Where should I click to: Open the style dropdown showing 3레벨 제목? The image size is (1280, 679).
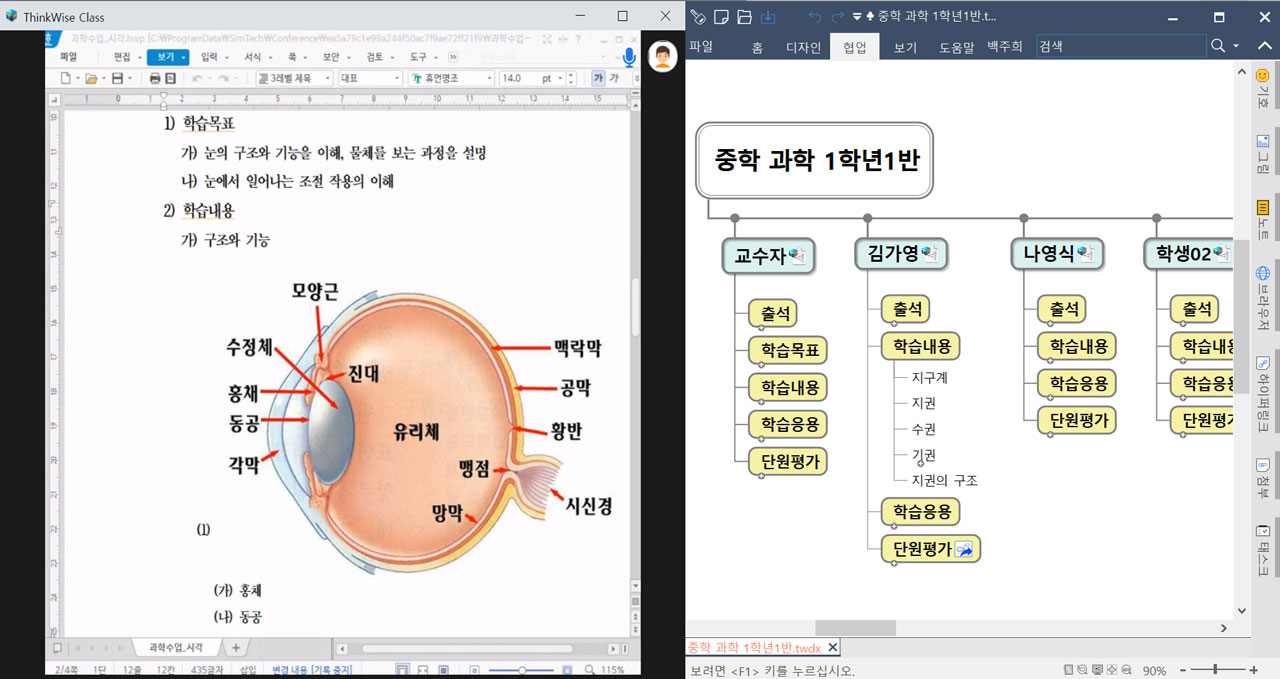tap(293, 78)
